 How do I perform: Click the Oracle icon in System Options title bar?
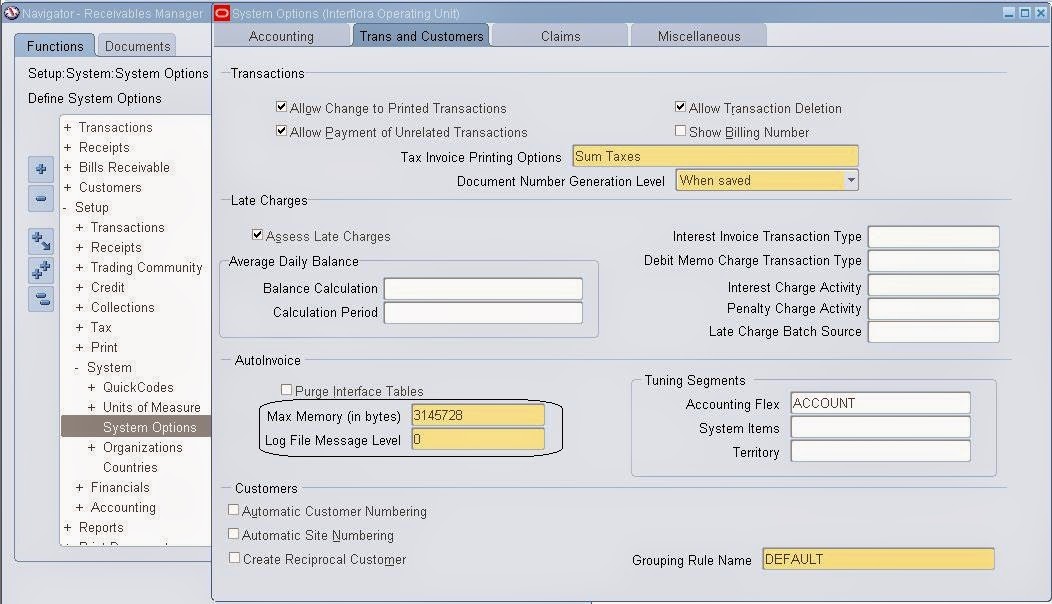222,13
